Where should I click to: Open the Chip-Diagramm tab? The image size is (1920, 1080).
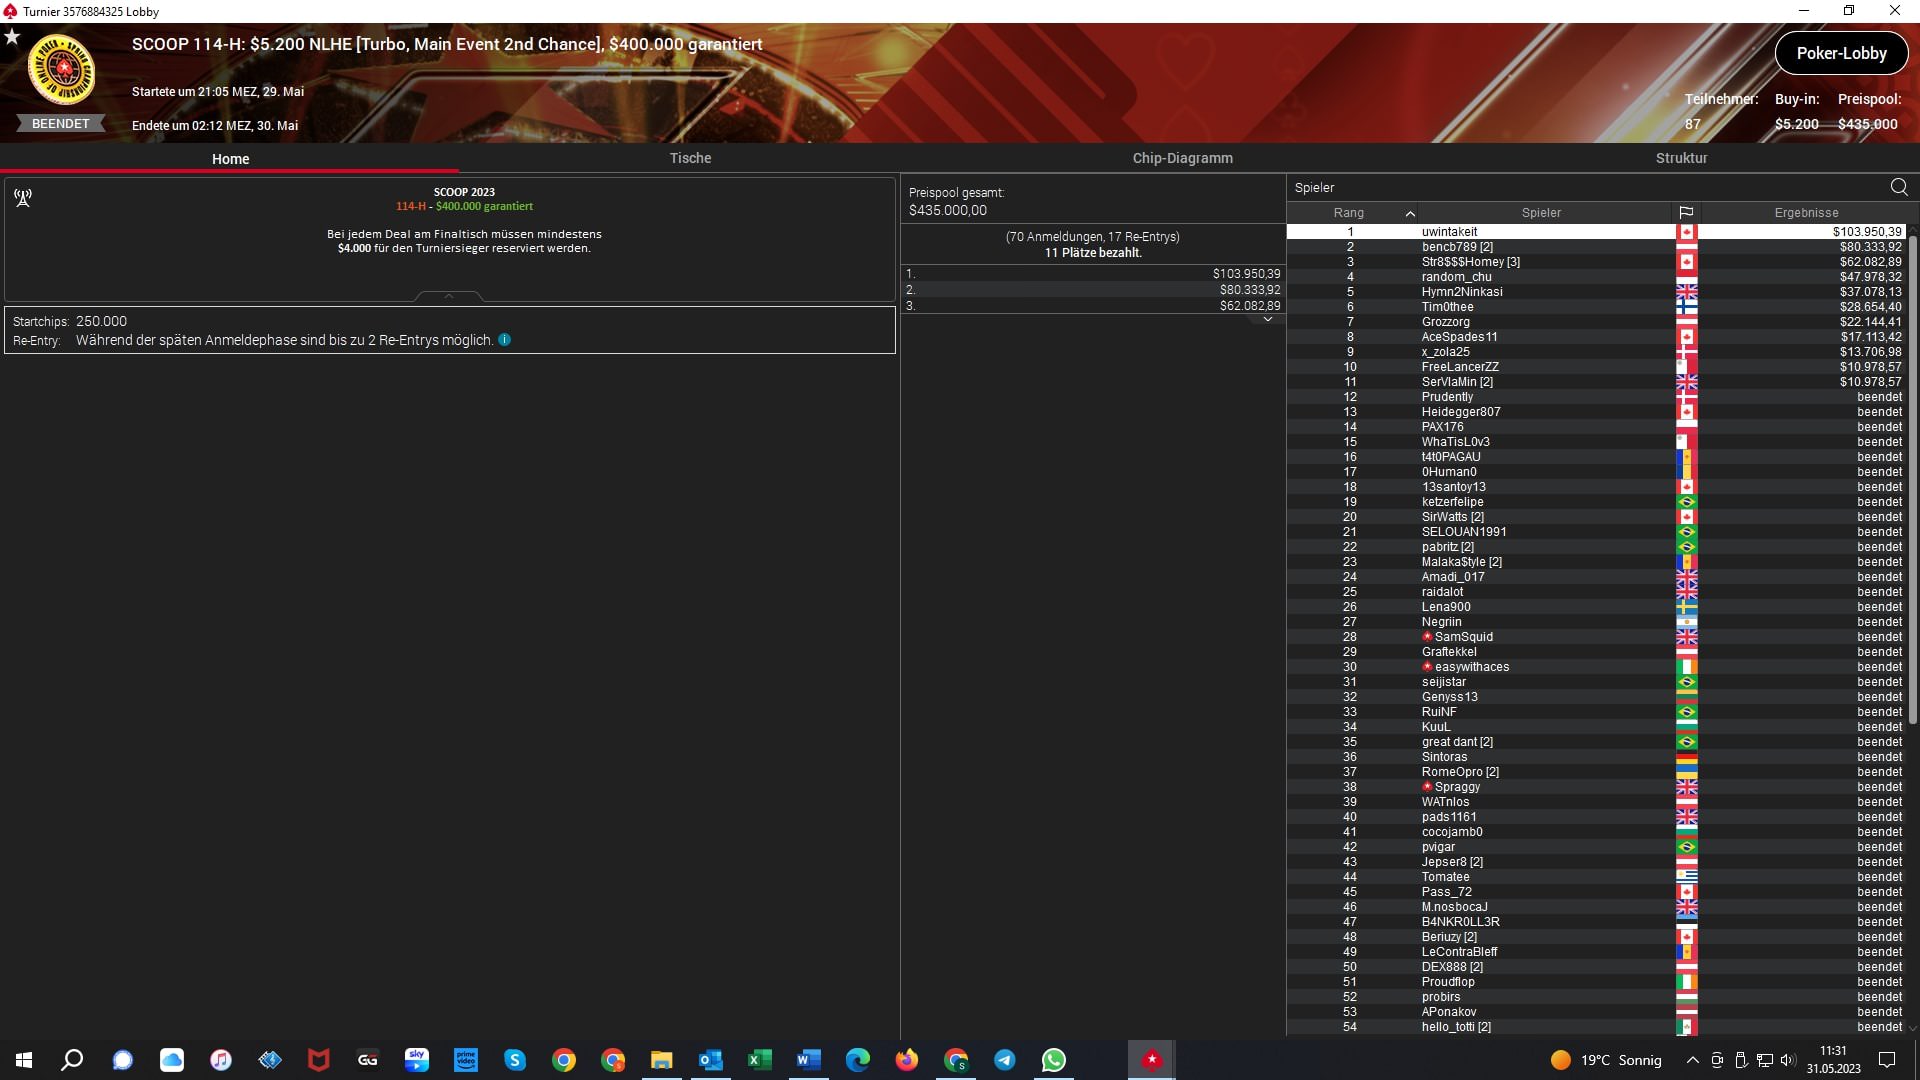(x=1182, y=158)
